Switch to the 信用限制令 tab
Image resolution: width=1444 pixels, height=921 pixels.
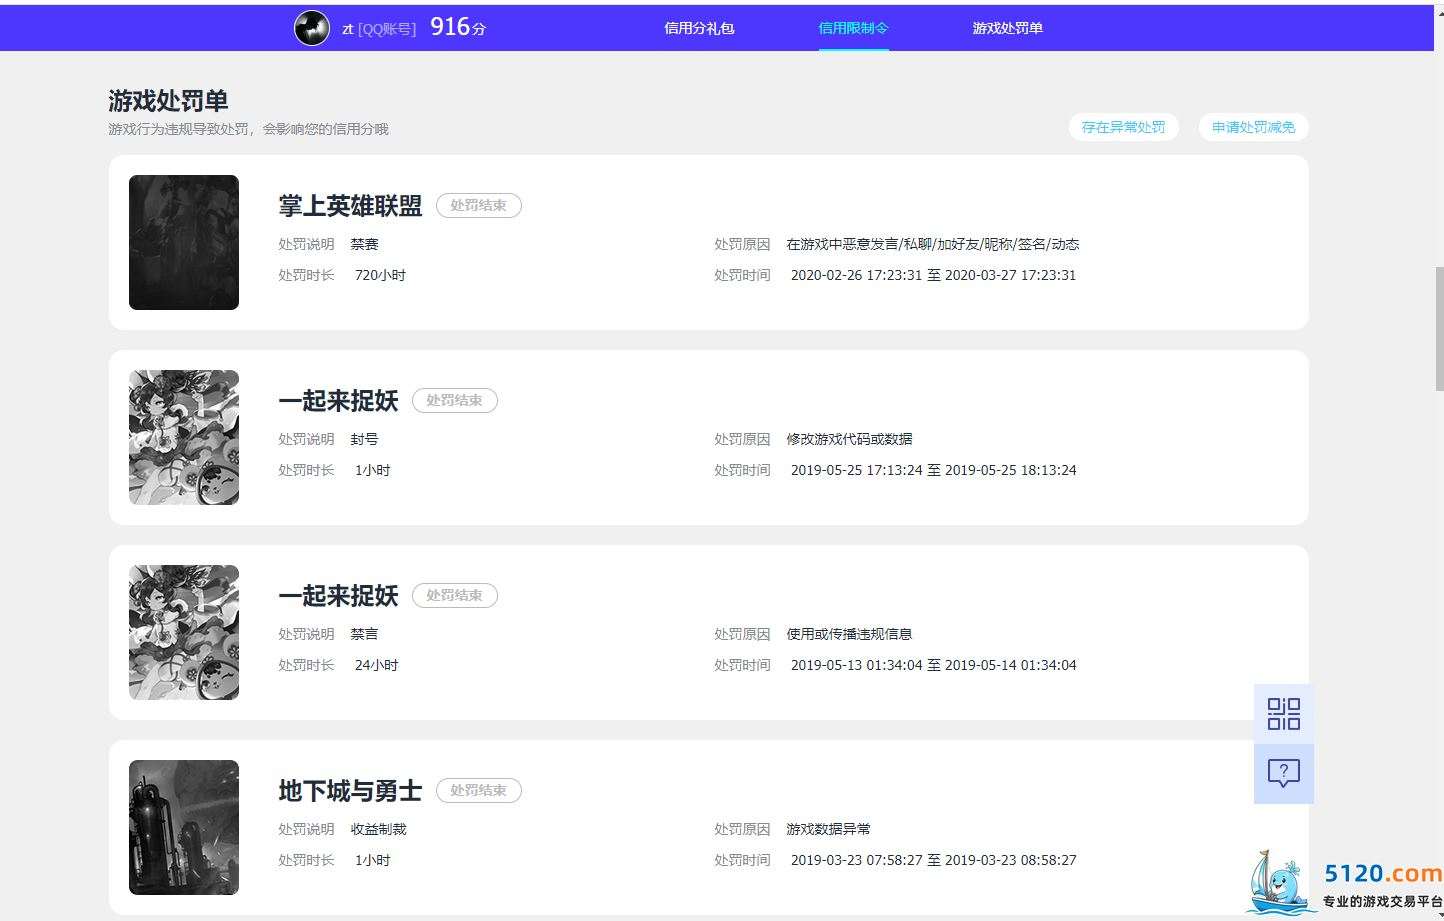click(853, 28)
